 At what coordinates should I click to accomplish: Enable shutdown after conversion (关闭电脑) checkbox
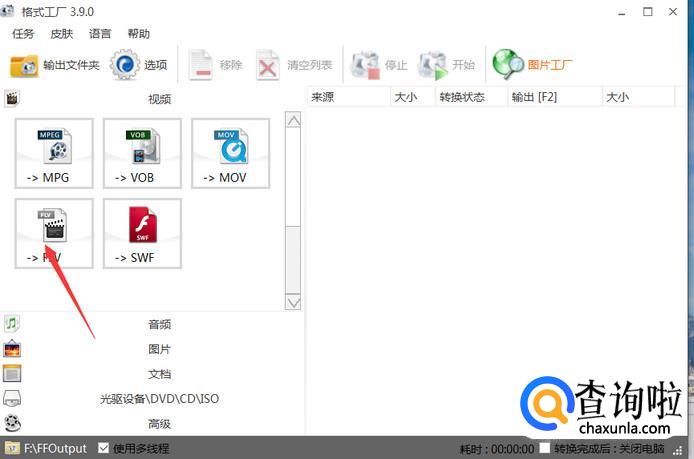point(545,448)
